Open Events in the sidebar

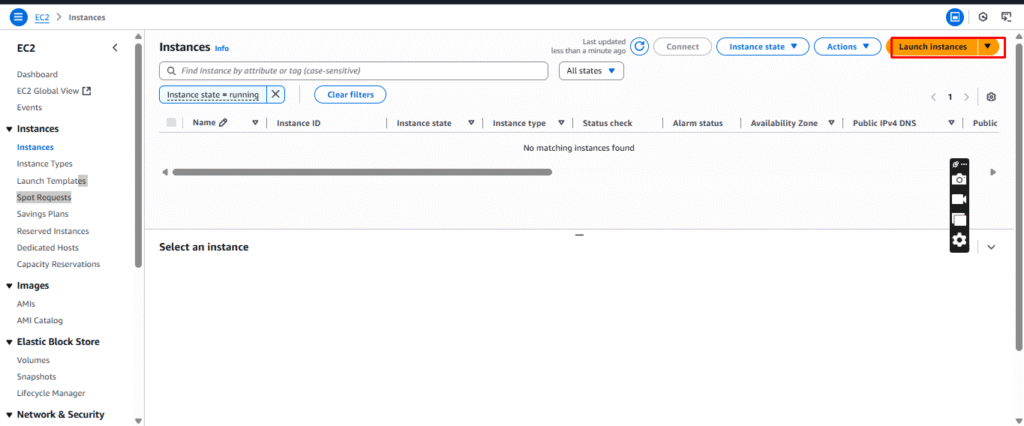tap(29, 107)
